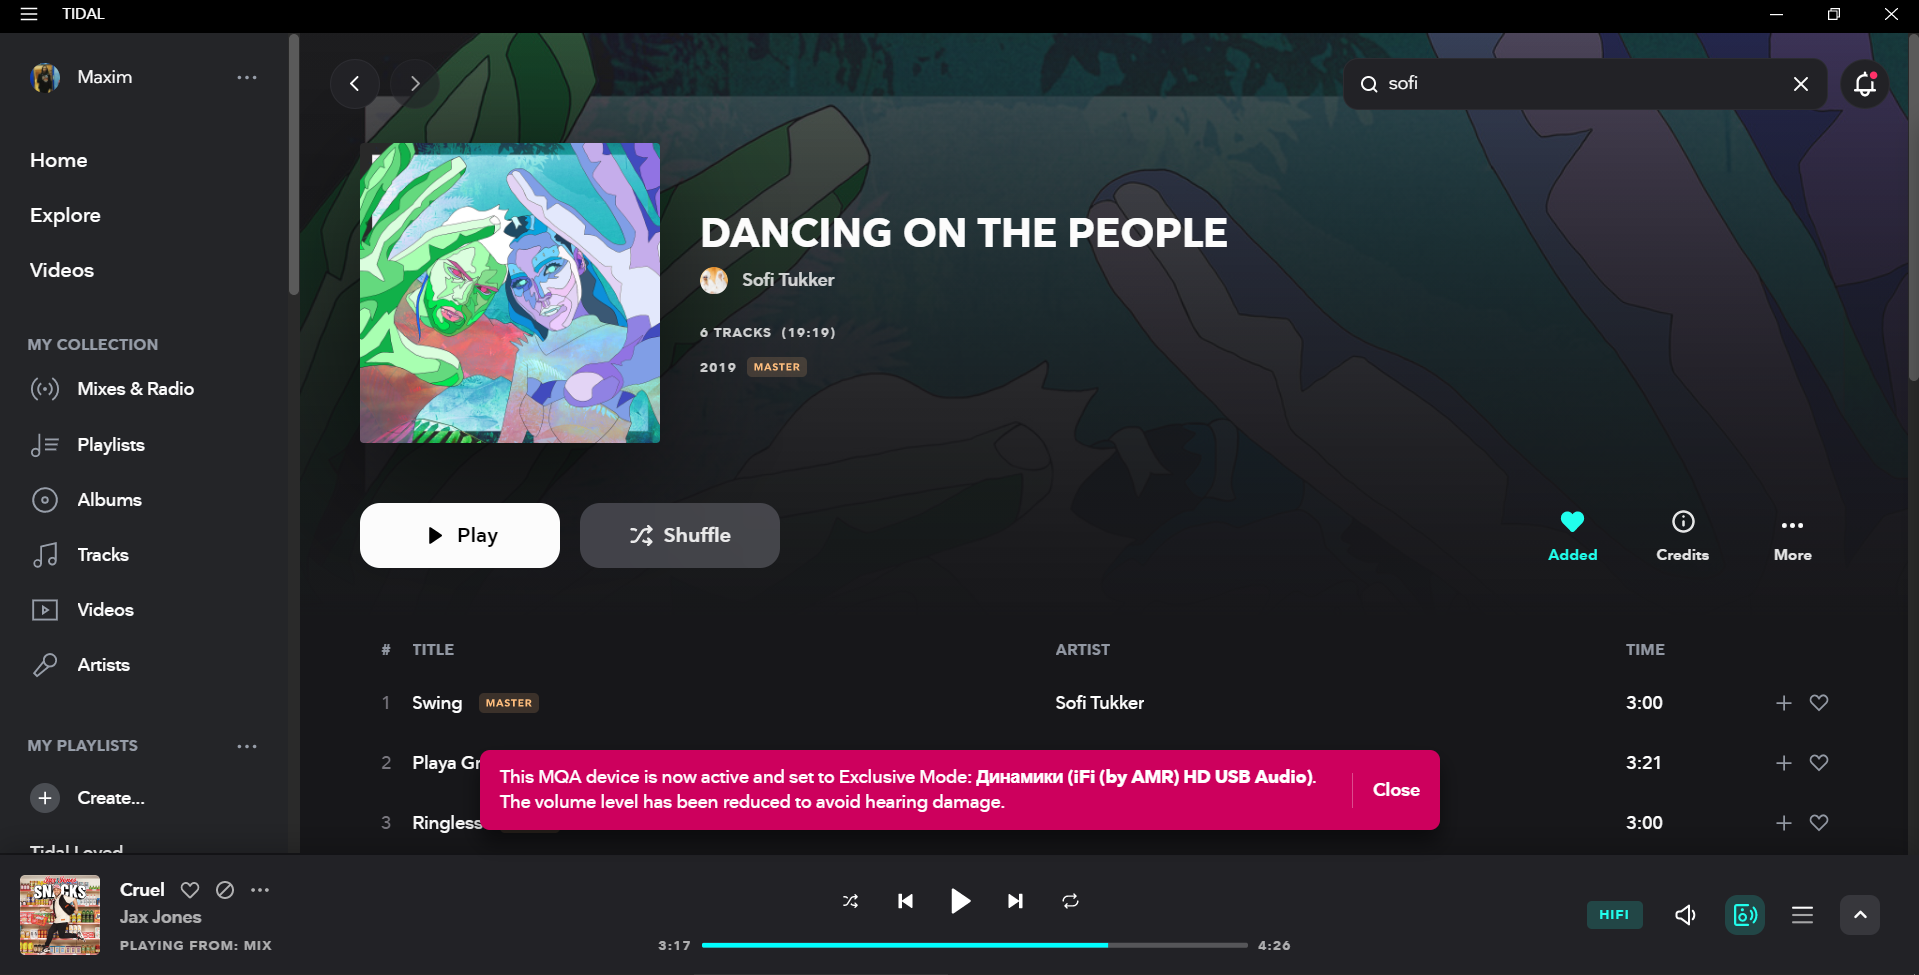Favorite the Swing track with heart icon

coord(1819,703)
